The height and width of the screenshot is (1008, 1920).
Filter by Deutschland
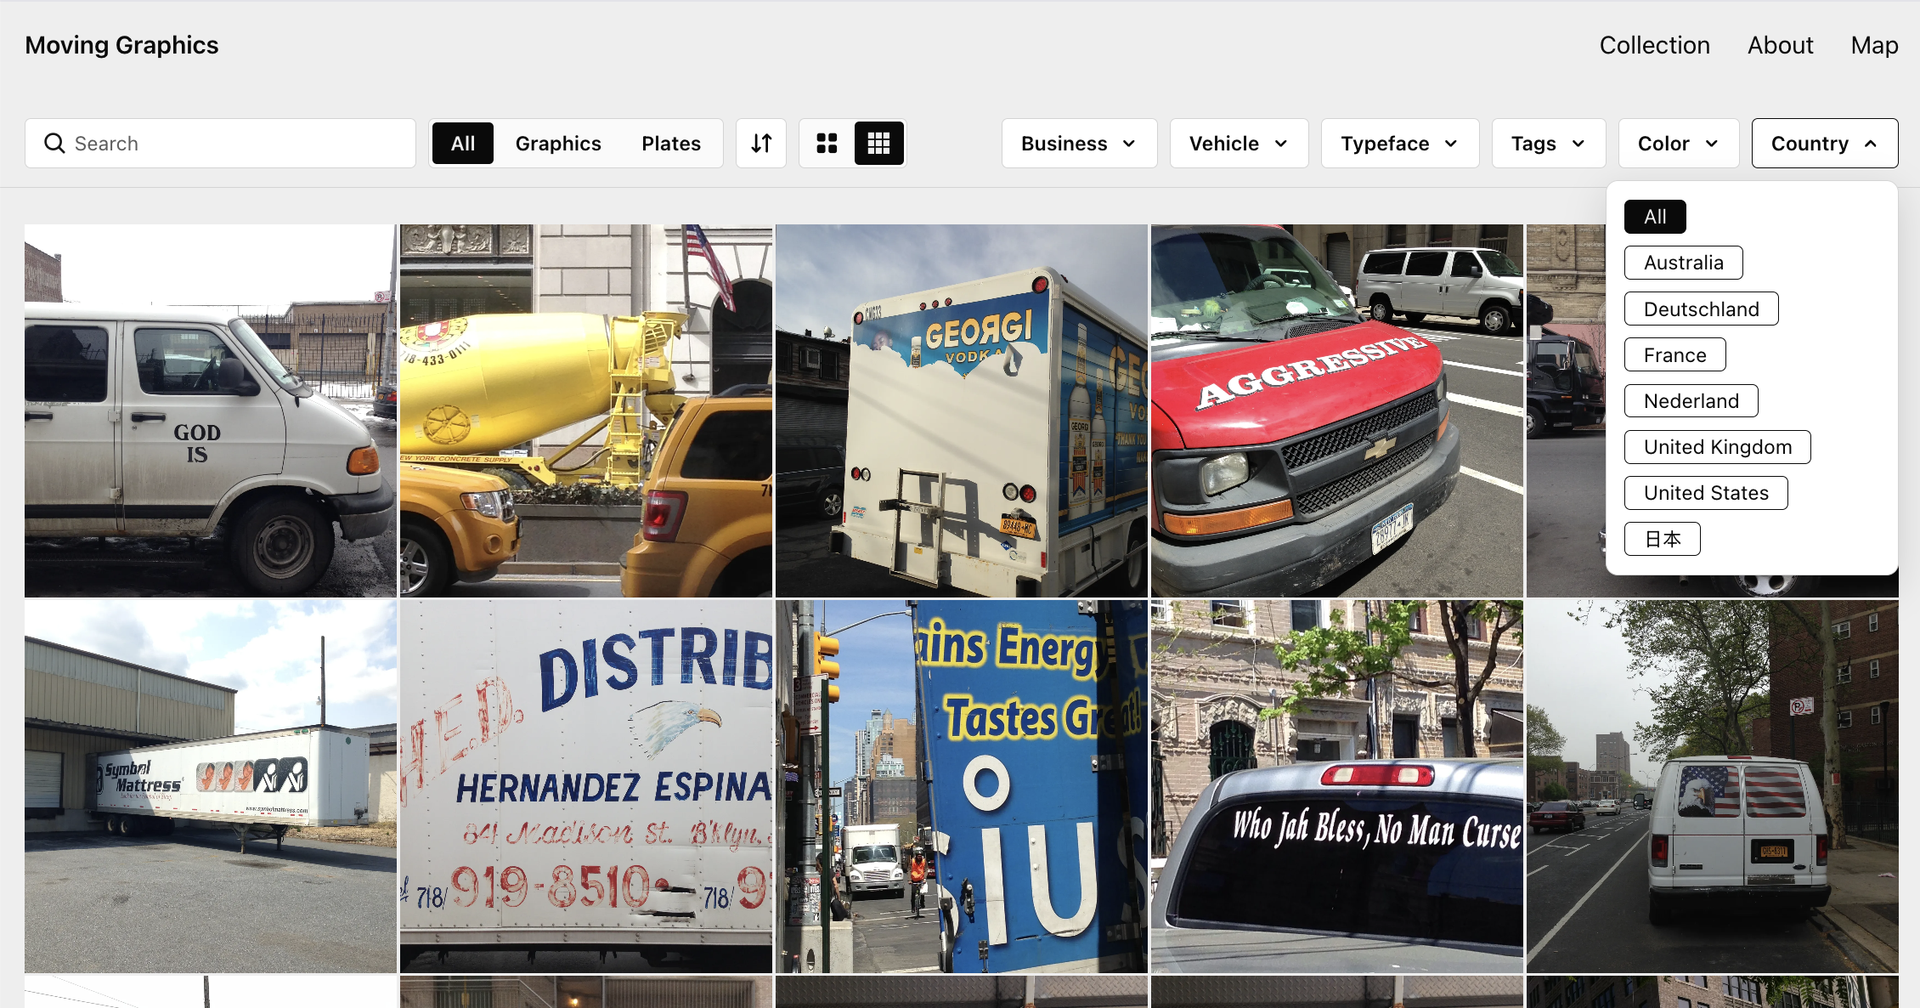pos(1701,309)
